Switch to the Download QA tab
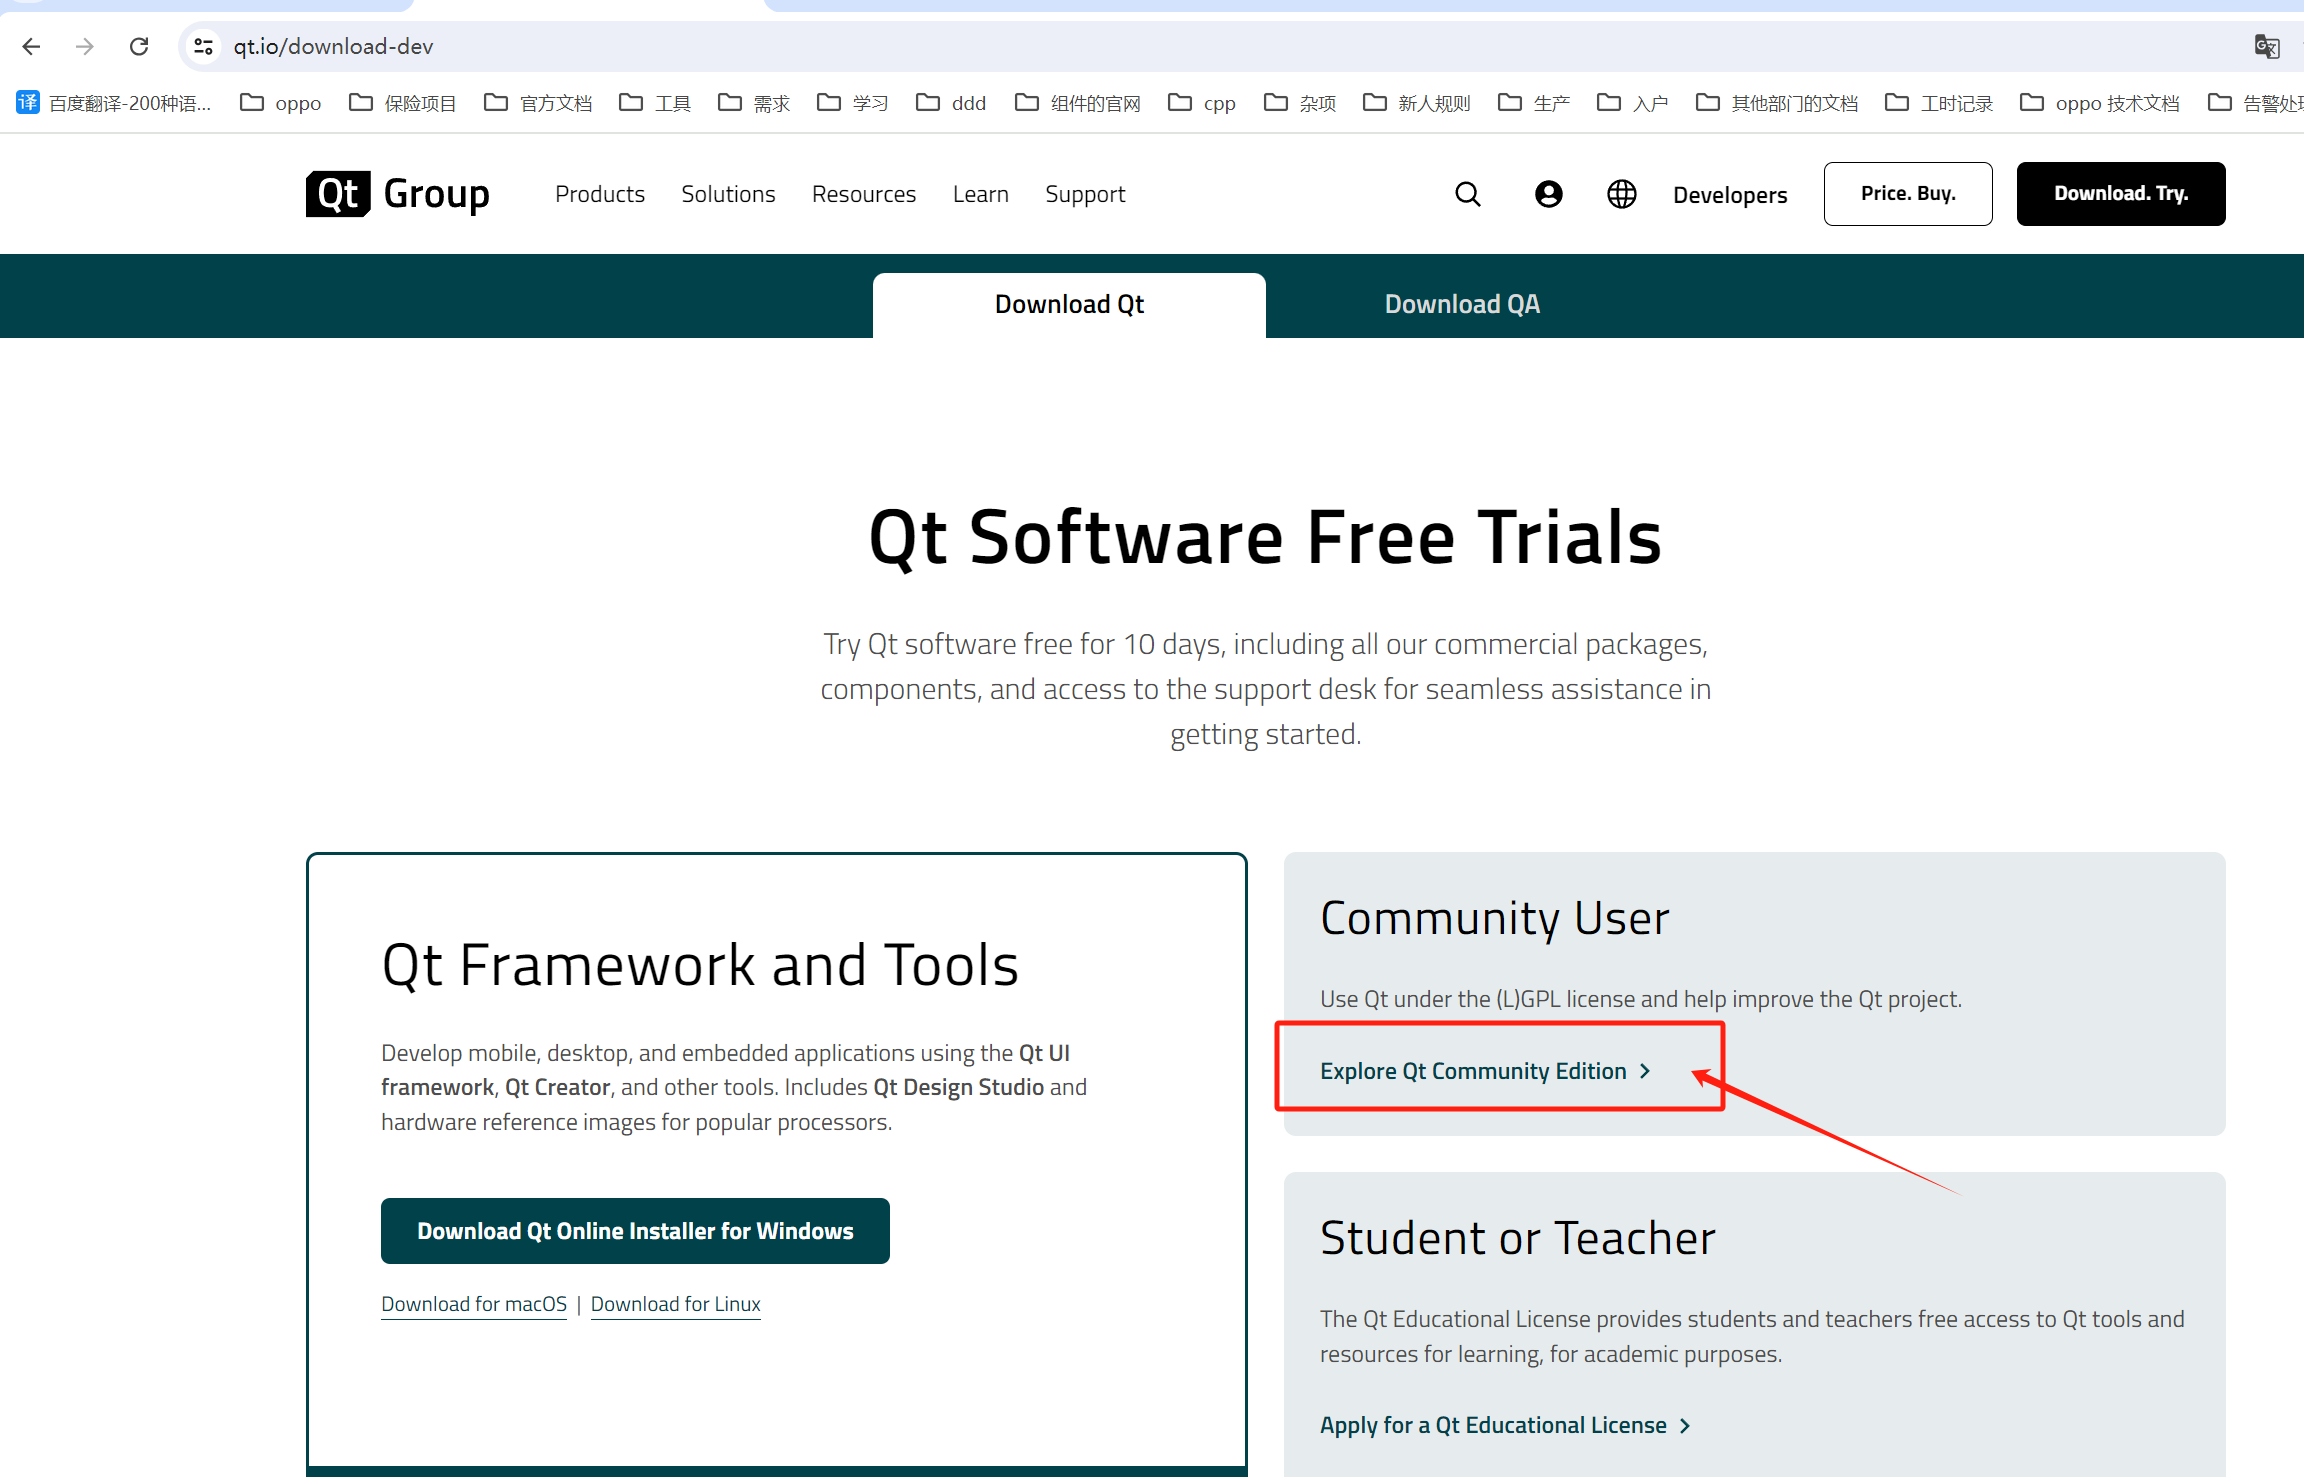 pos(1462,305)
